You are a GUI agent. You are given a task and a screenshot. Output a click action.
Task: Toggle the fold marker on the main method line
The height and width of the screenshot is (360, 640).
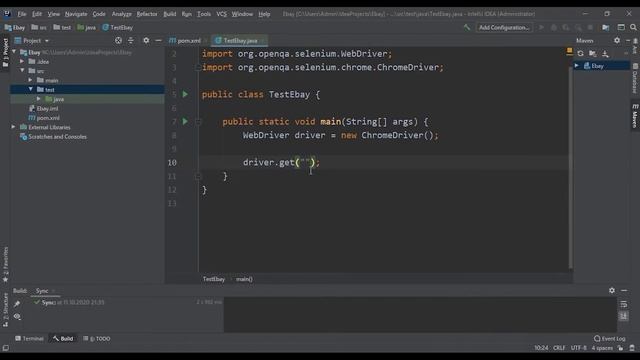(198, 122)
